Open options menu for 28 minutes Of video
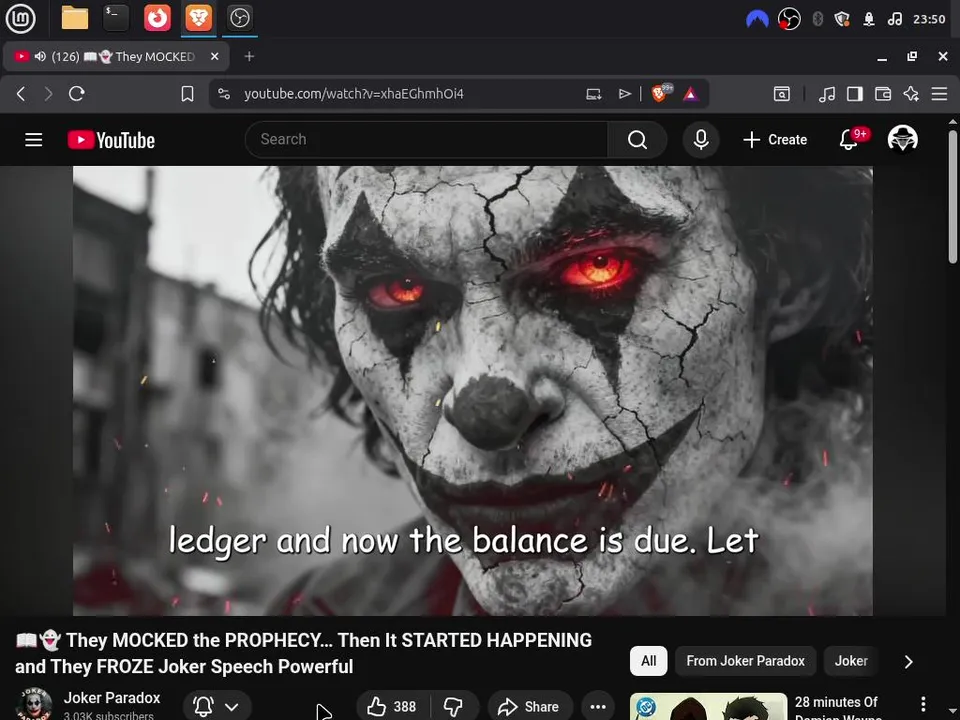Viewport: 960px width, 720px height. pos(923,704)
